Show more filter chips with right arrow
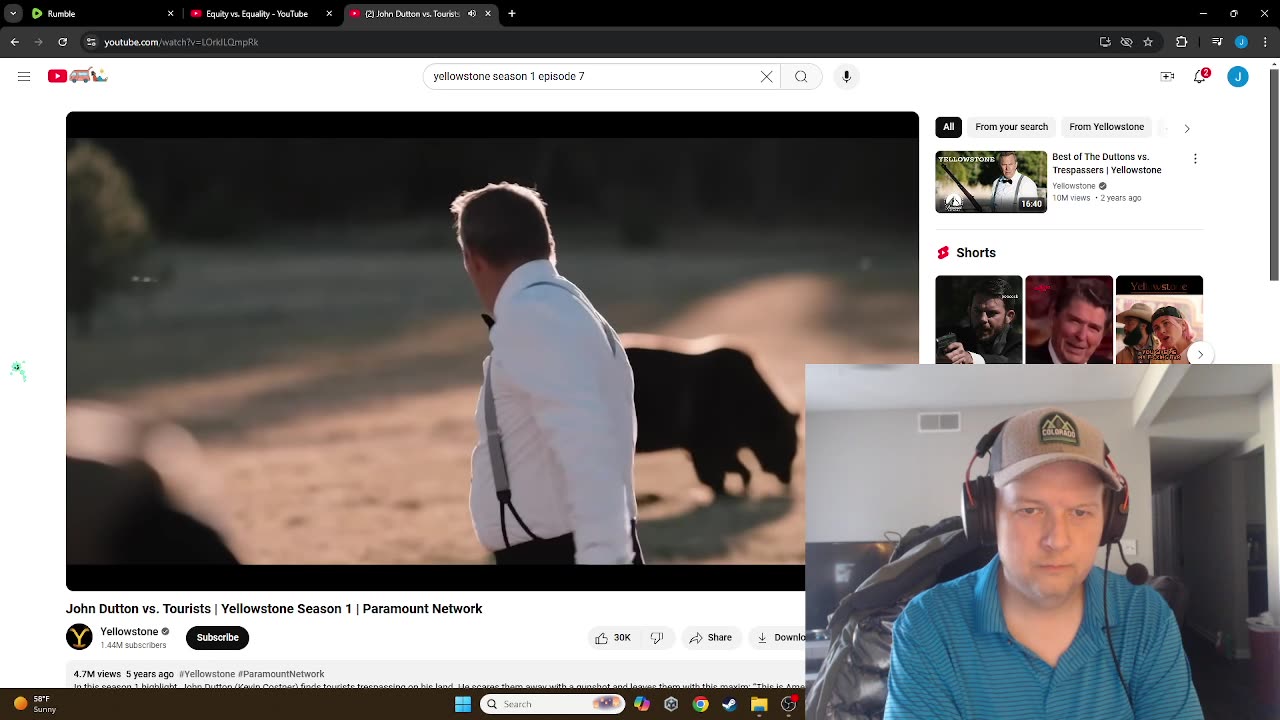This screenshot has width=1280, height=720. click(x=1187, y=128)
